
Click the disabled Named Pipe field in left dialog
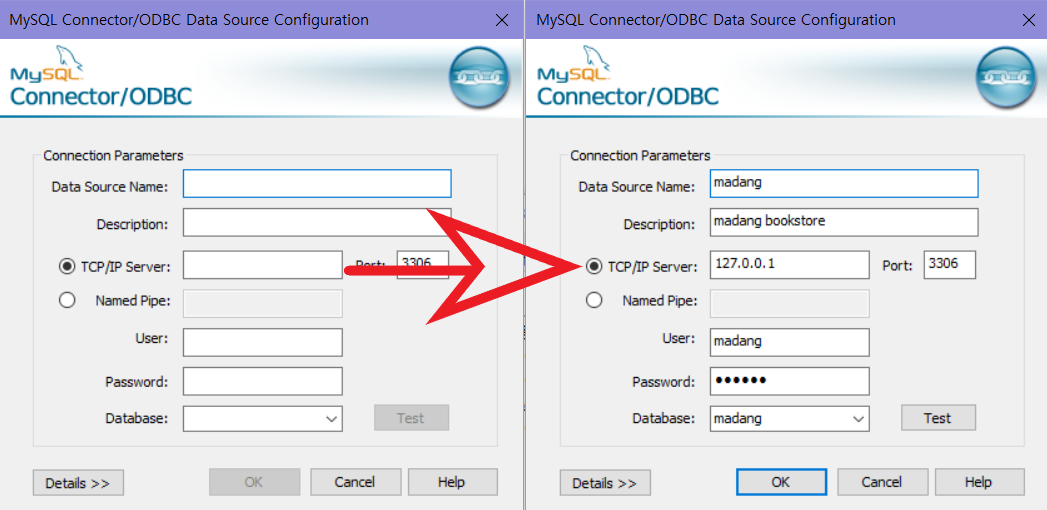(x=263, y=304)
